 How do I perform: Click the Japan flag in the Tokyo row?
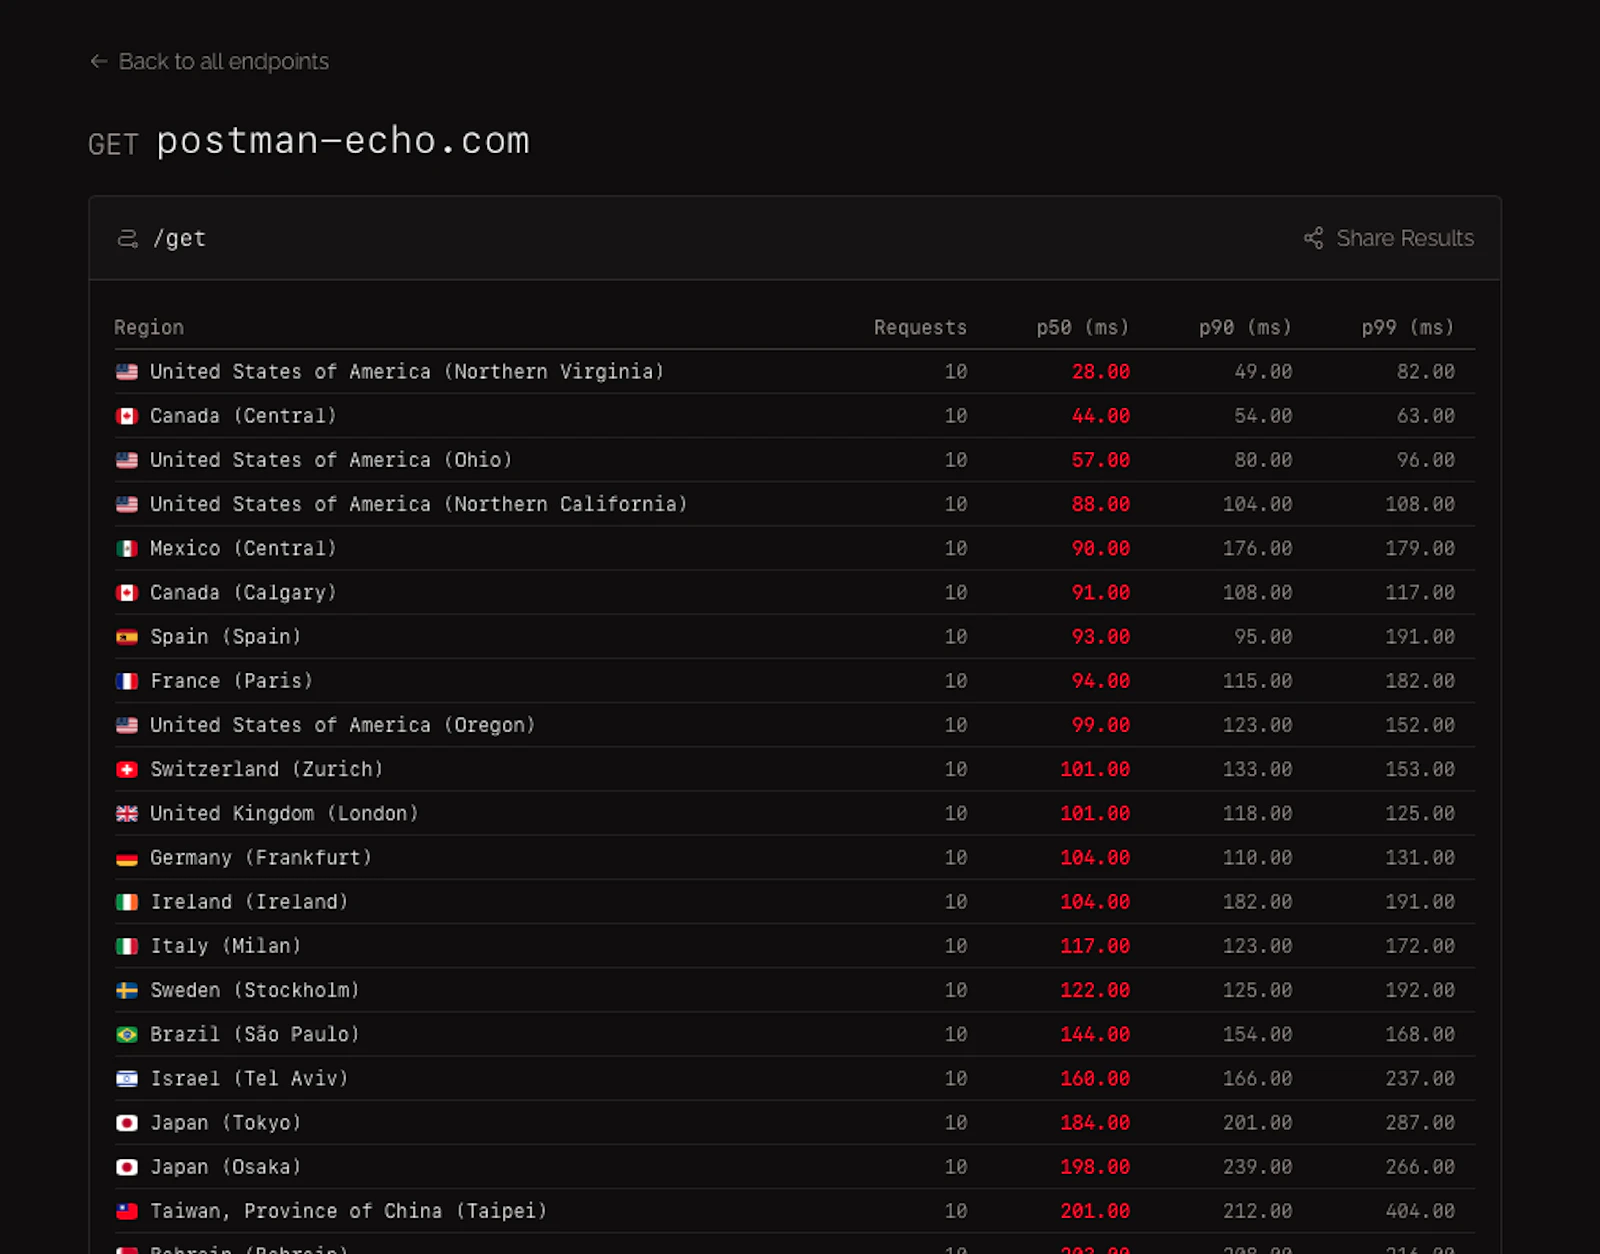click(127, 1123)
